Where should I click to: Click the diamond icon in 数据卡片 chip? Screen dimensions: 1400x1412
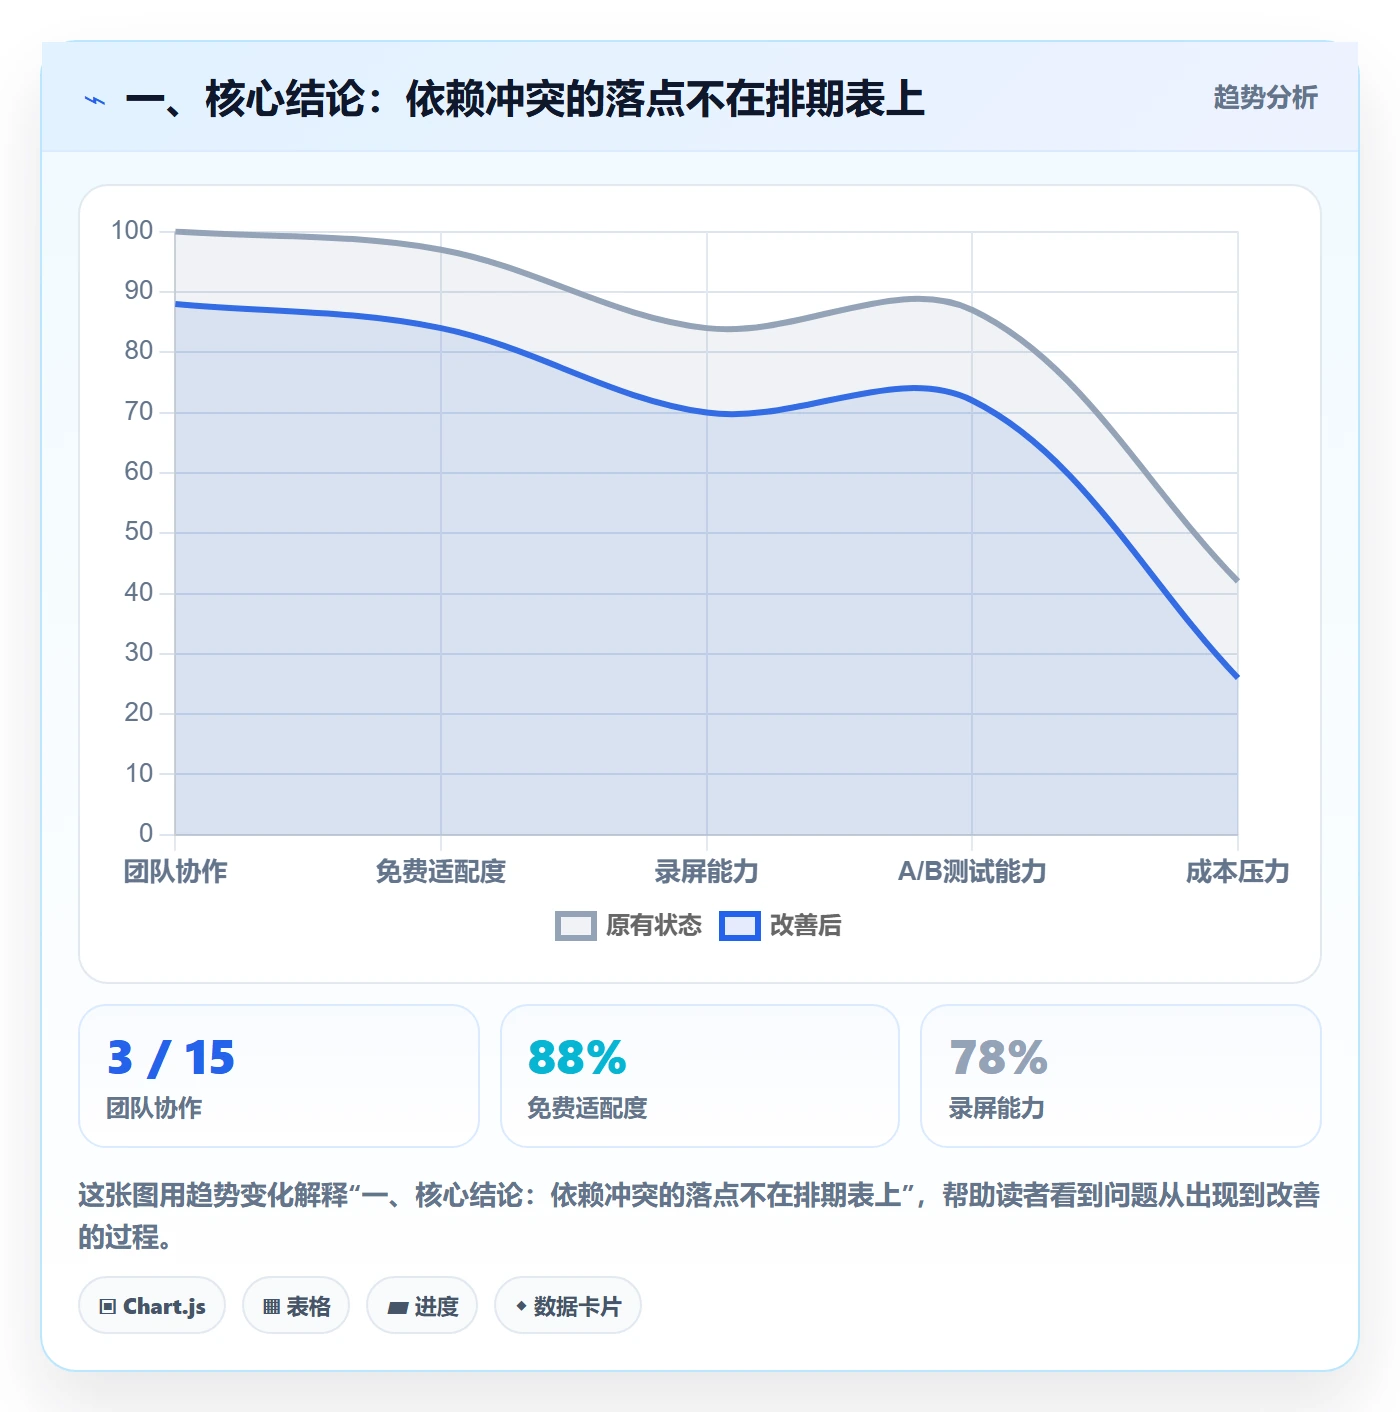pos(521,1306)
